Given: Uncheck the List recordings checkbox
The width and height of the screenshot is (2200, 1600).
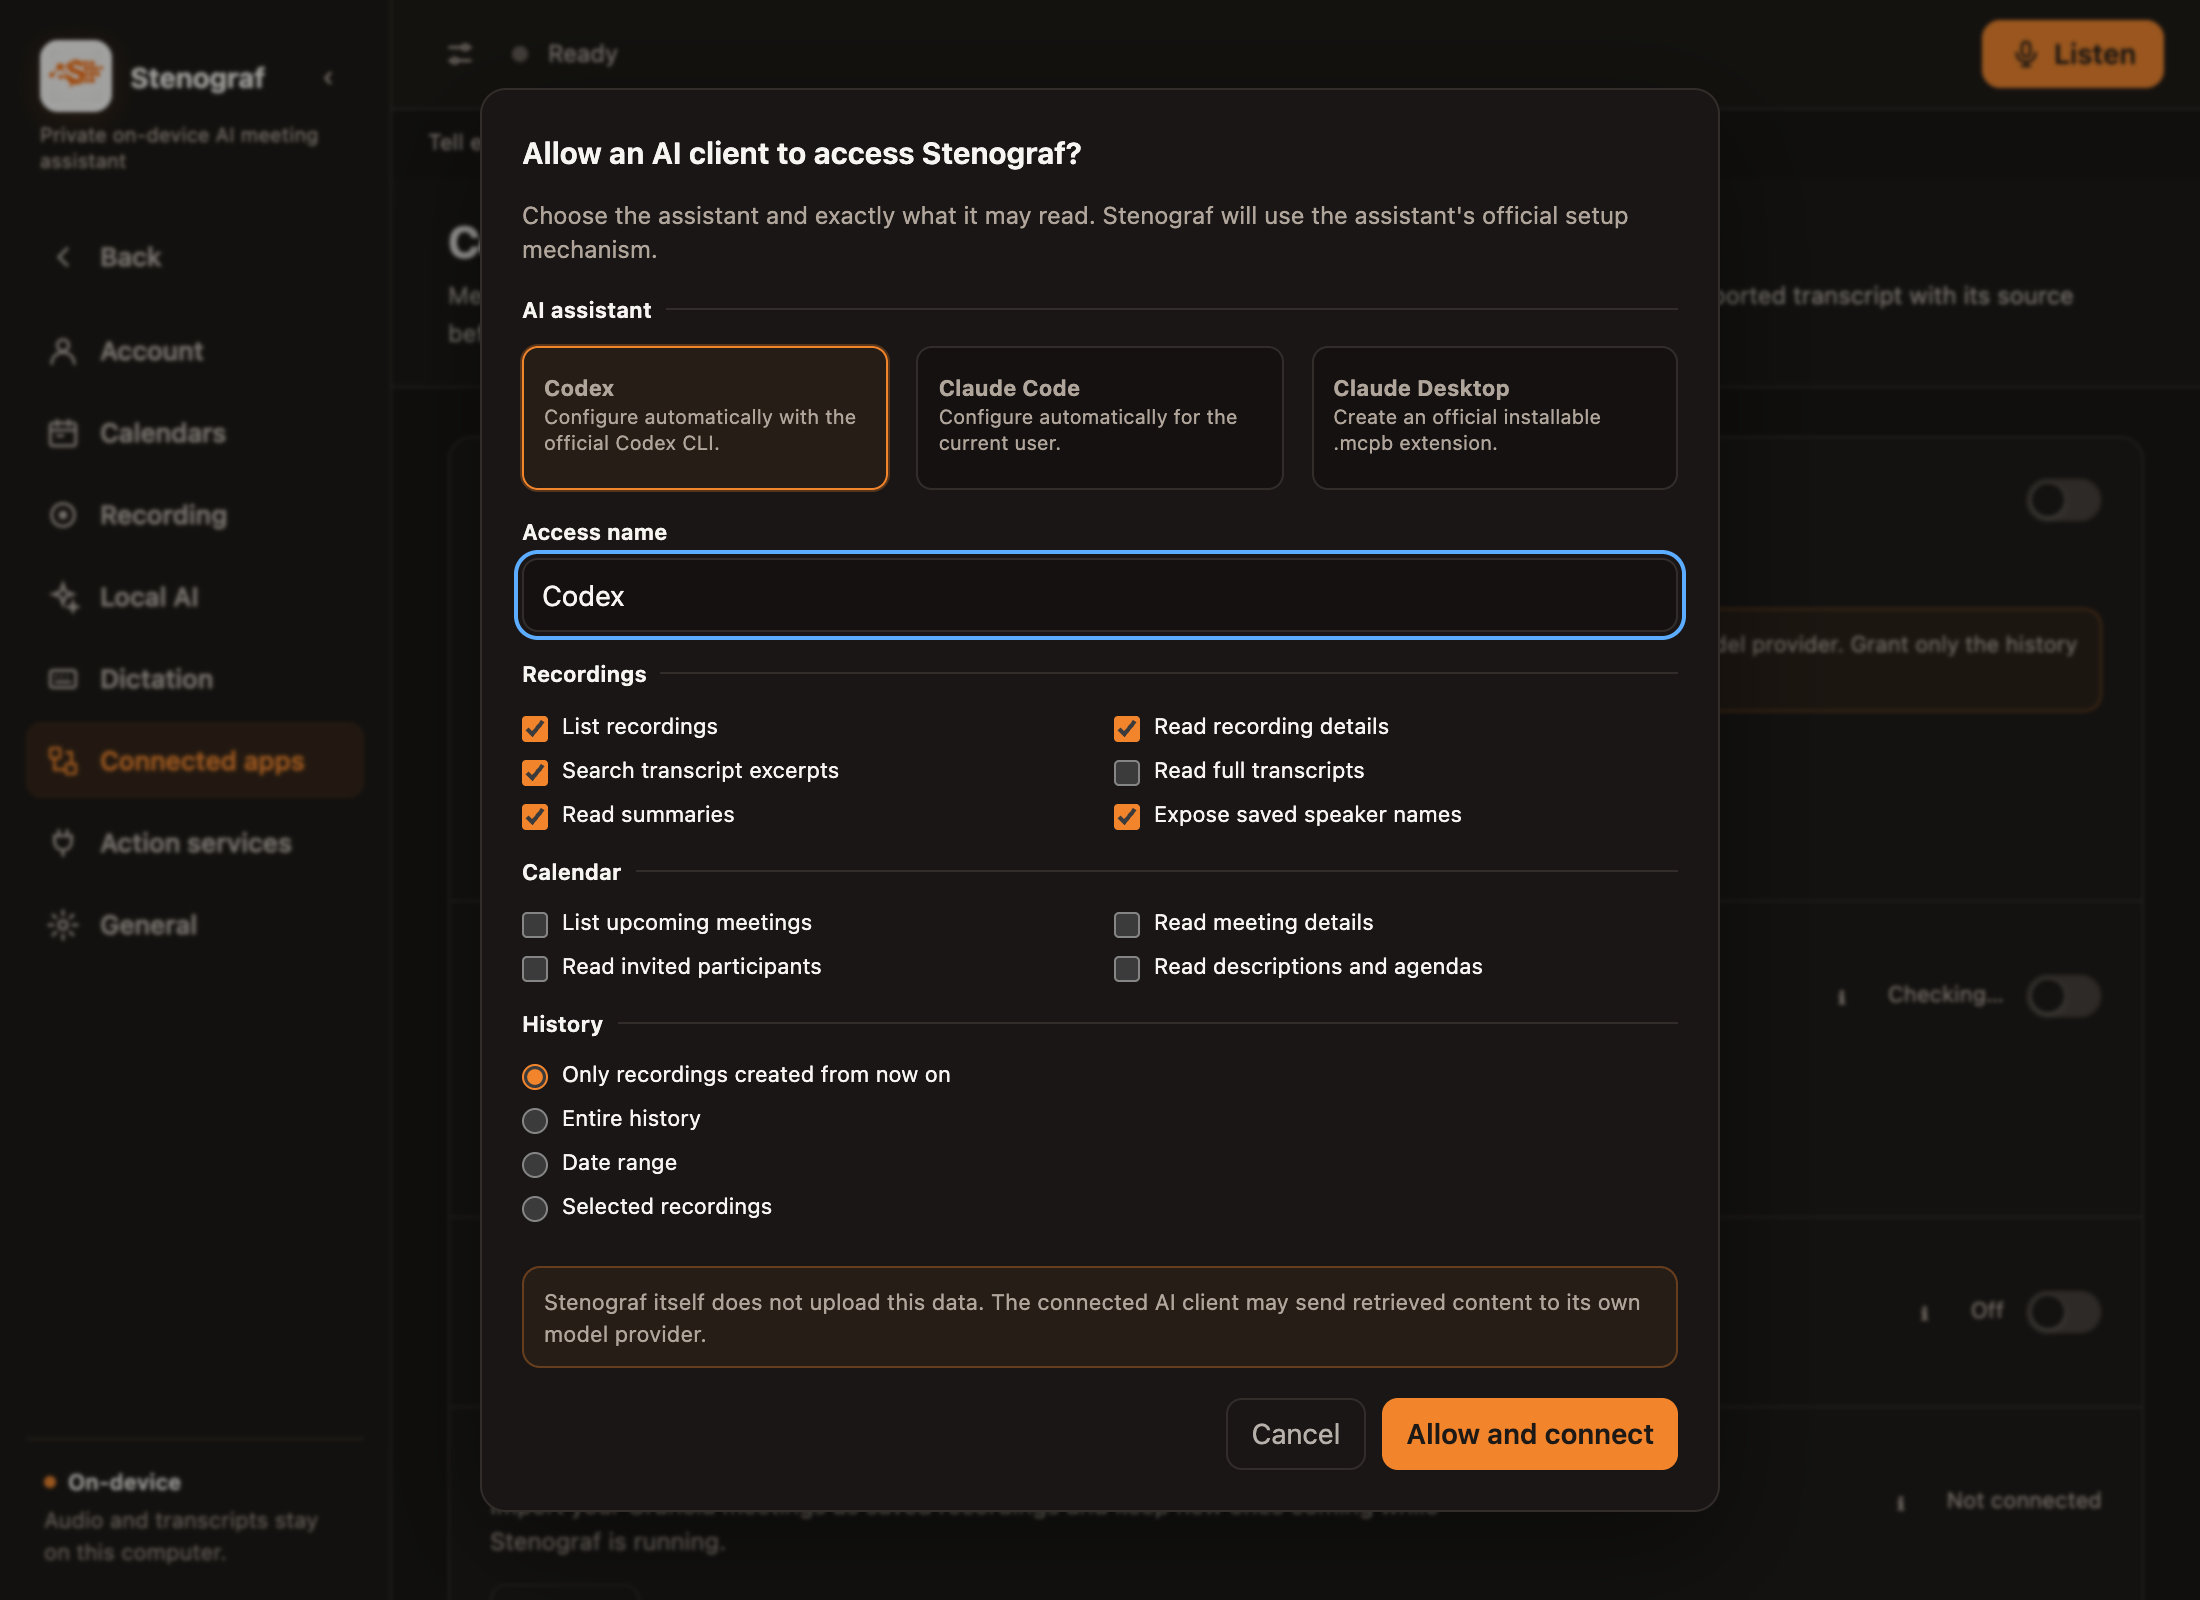Looking at the screenshot, I should click(x=535, y=728).
